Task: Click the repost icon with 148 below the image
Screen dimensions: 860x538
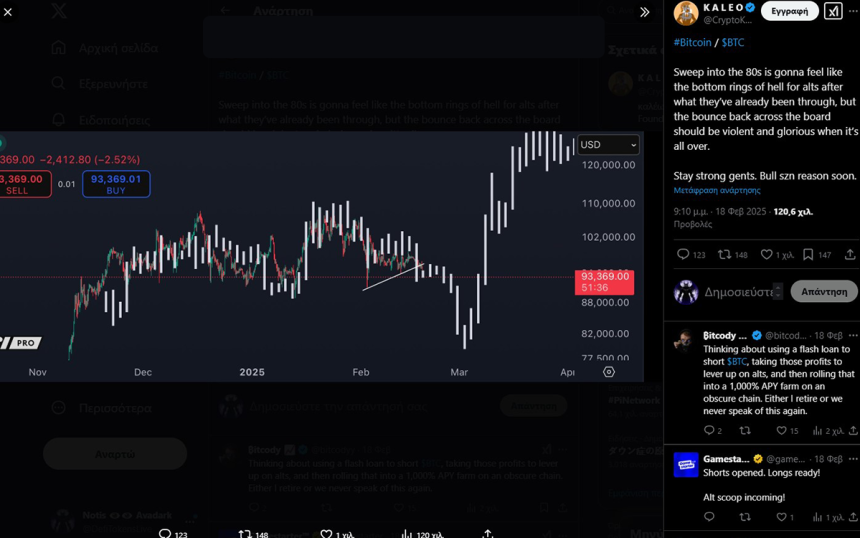Action: tap(253, 533)
